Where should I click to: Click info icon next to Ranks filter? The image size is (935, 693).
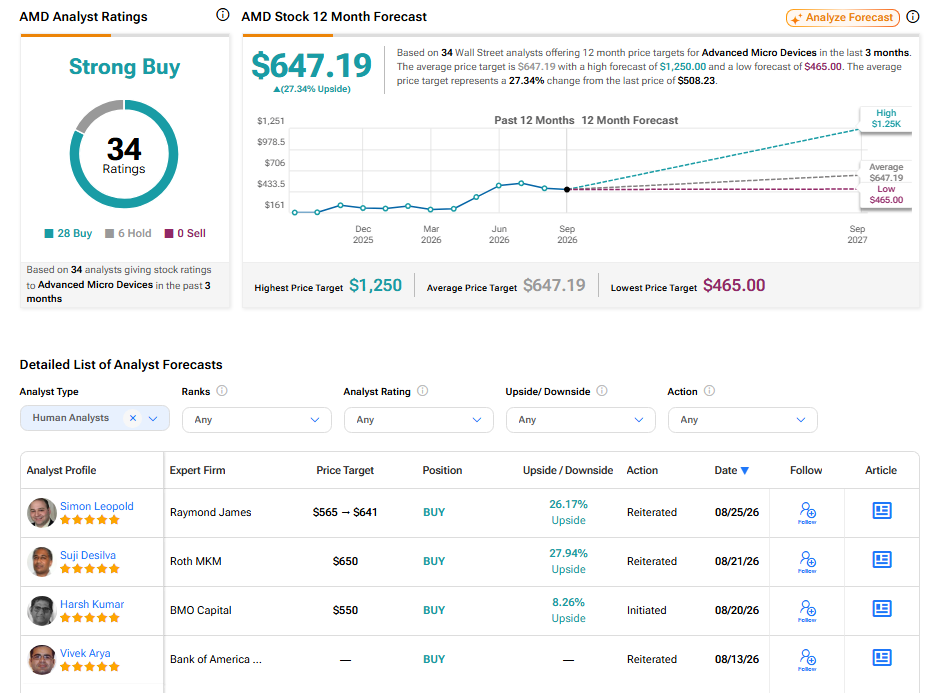(x=222, y=391)
